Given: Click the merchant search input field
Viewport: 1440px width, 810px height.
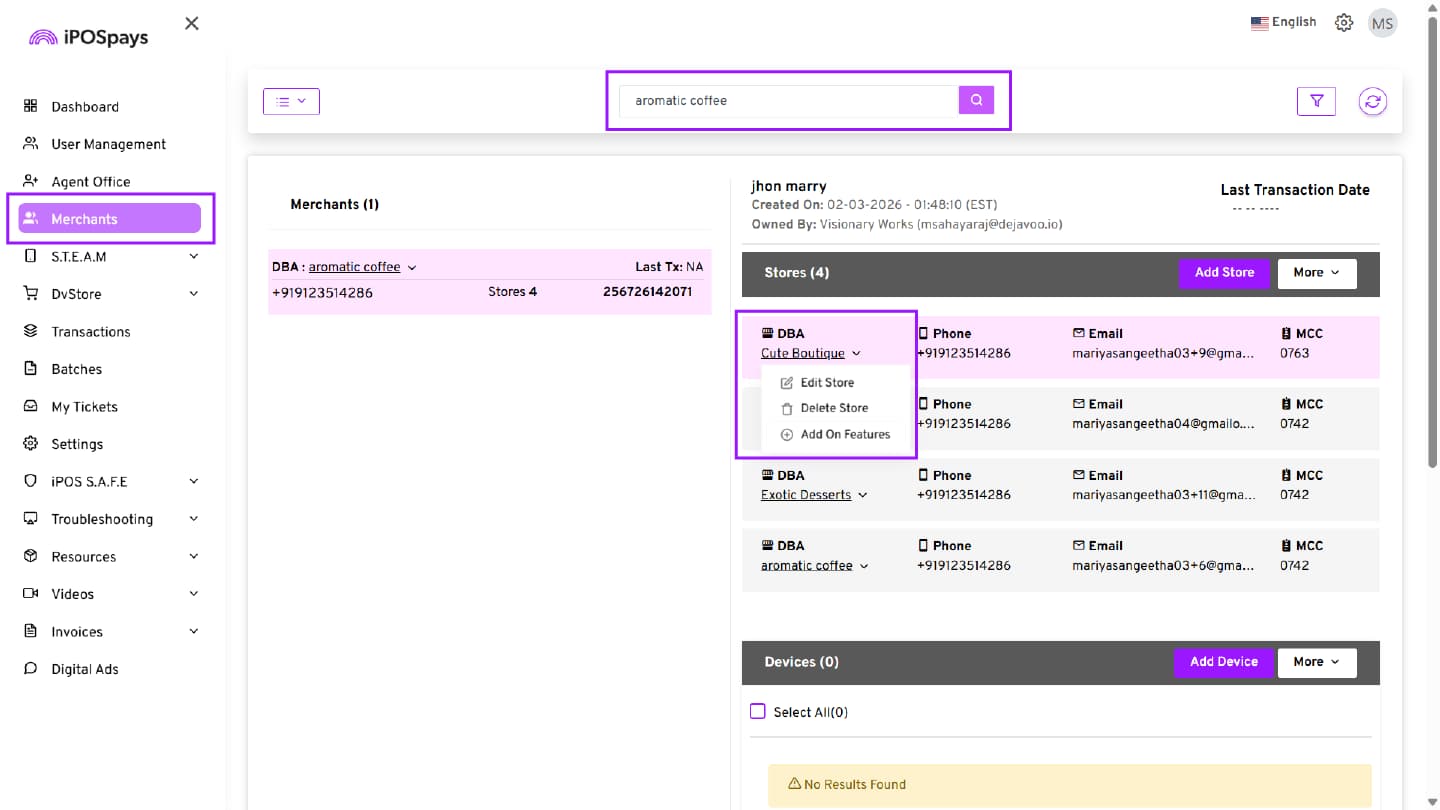Looking at the screenshot, I should click(x=788, y=101).
